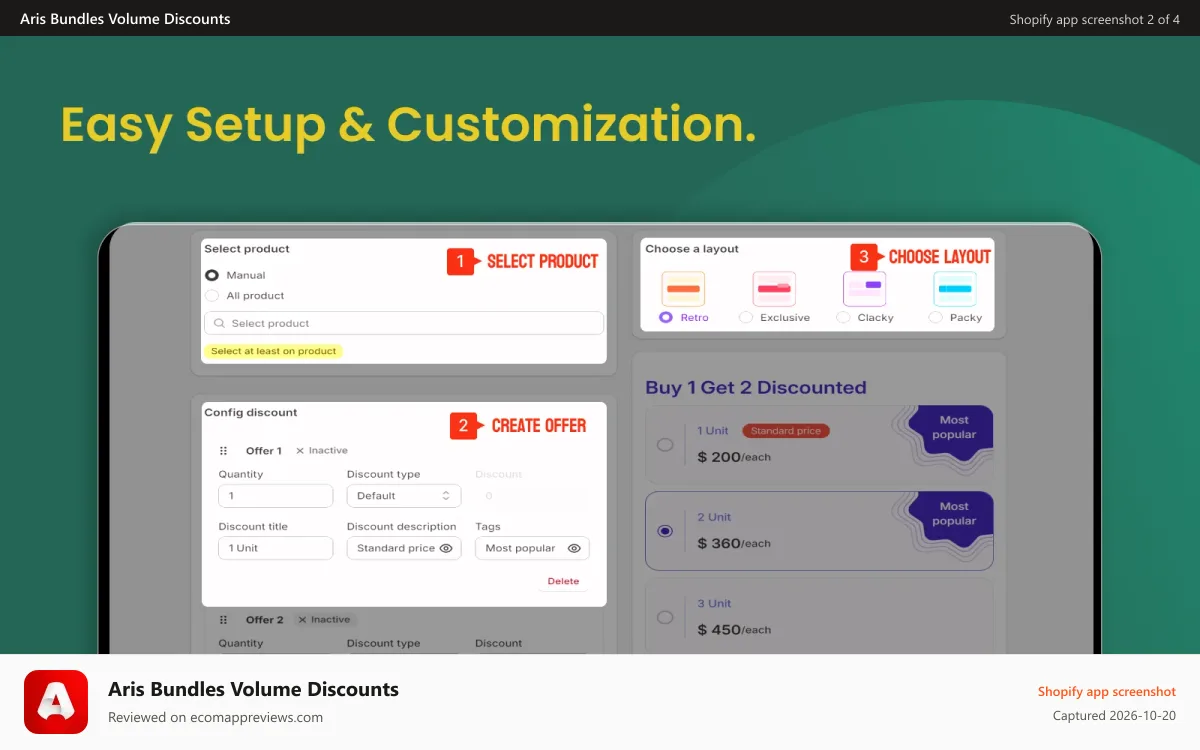The image size is (1200, 750).
Task: Toggle eye icon in Tags field
Action: (x=574, y=548)
